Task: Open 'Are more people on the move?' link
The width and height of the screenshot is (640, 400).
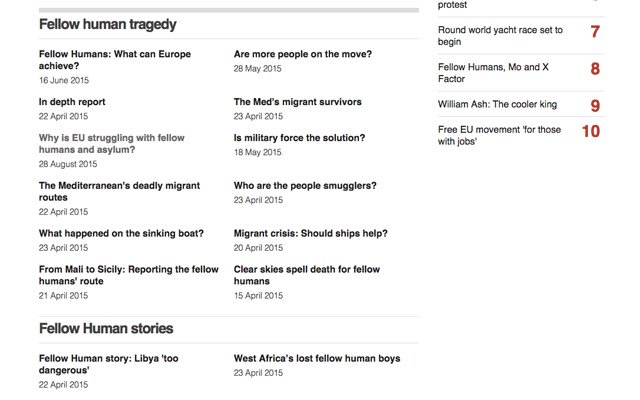Action: click(x=302, y=54)
